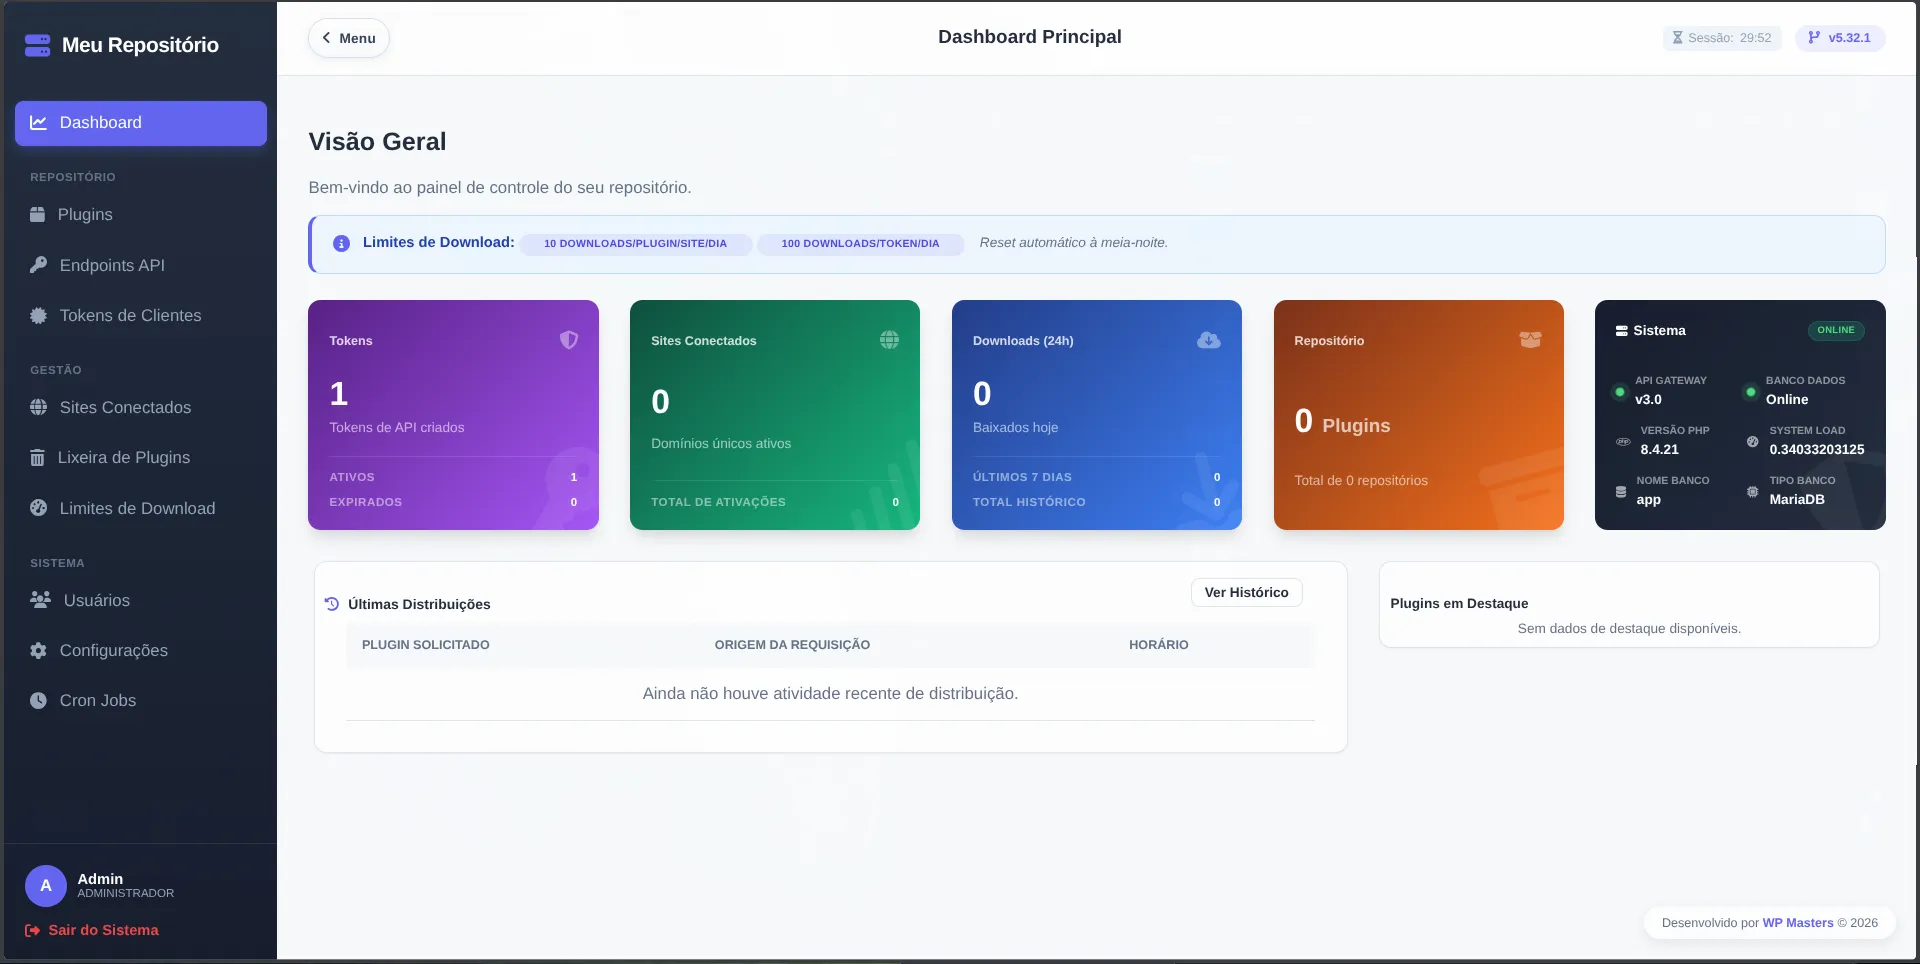1920x964 pixels.
Task: Click the session timer badge
Action: pyautogui.click(x=1722, y=38)
